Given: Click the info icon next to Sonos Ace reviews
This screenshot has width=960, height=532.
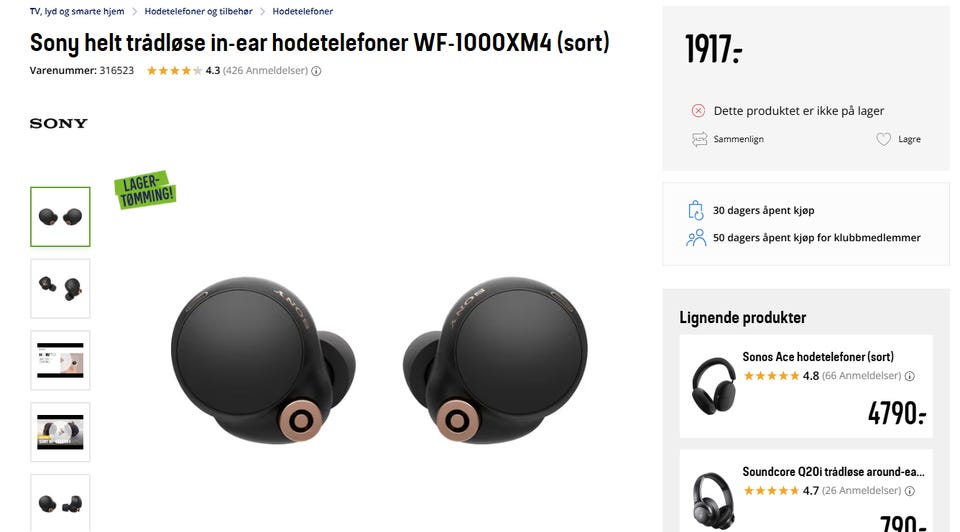Looking at the screenshot, I should point(910,376).
